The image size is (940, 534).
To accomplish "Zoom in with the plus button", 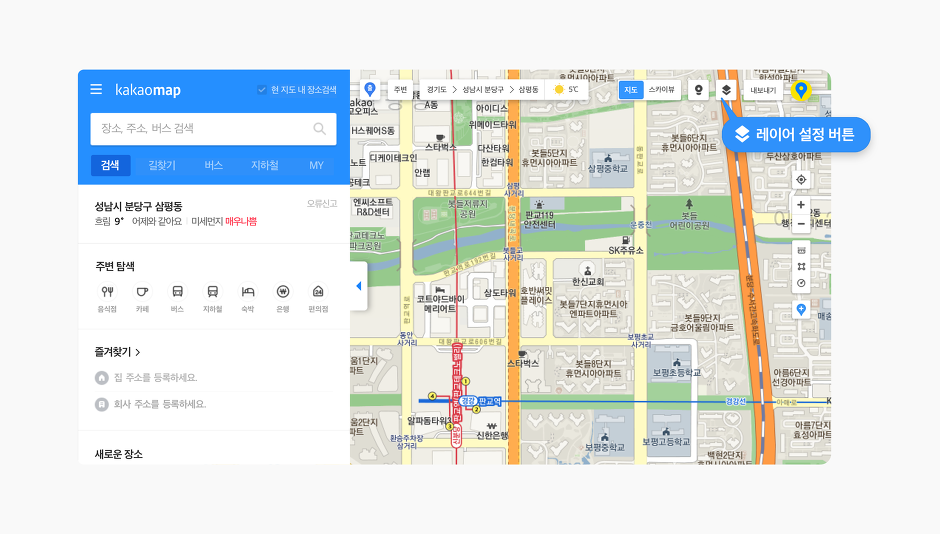I will 801,205.
